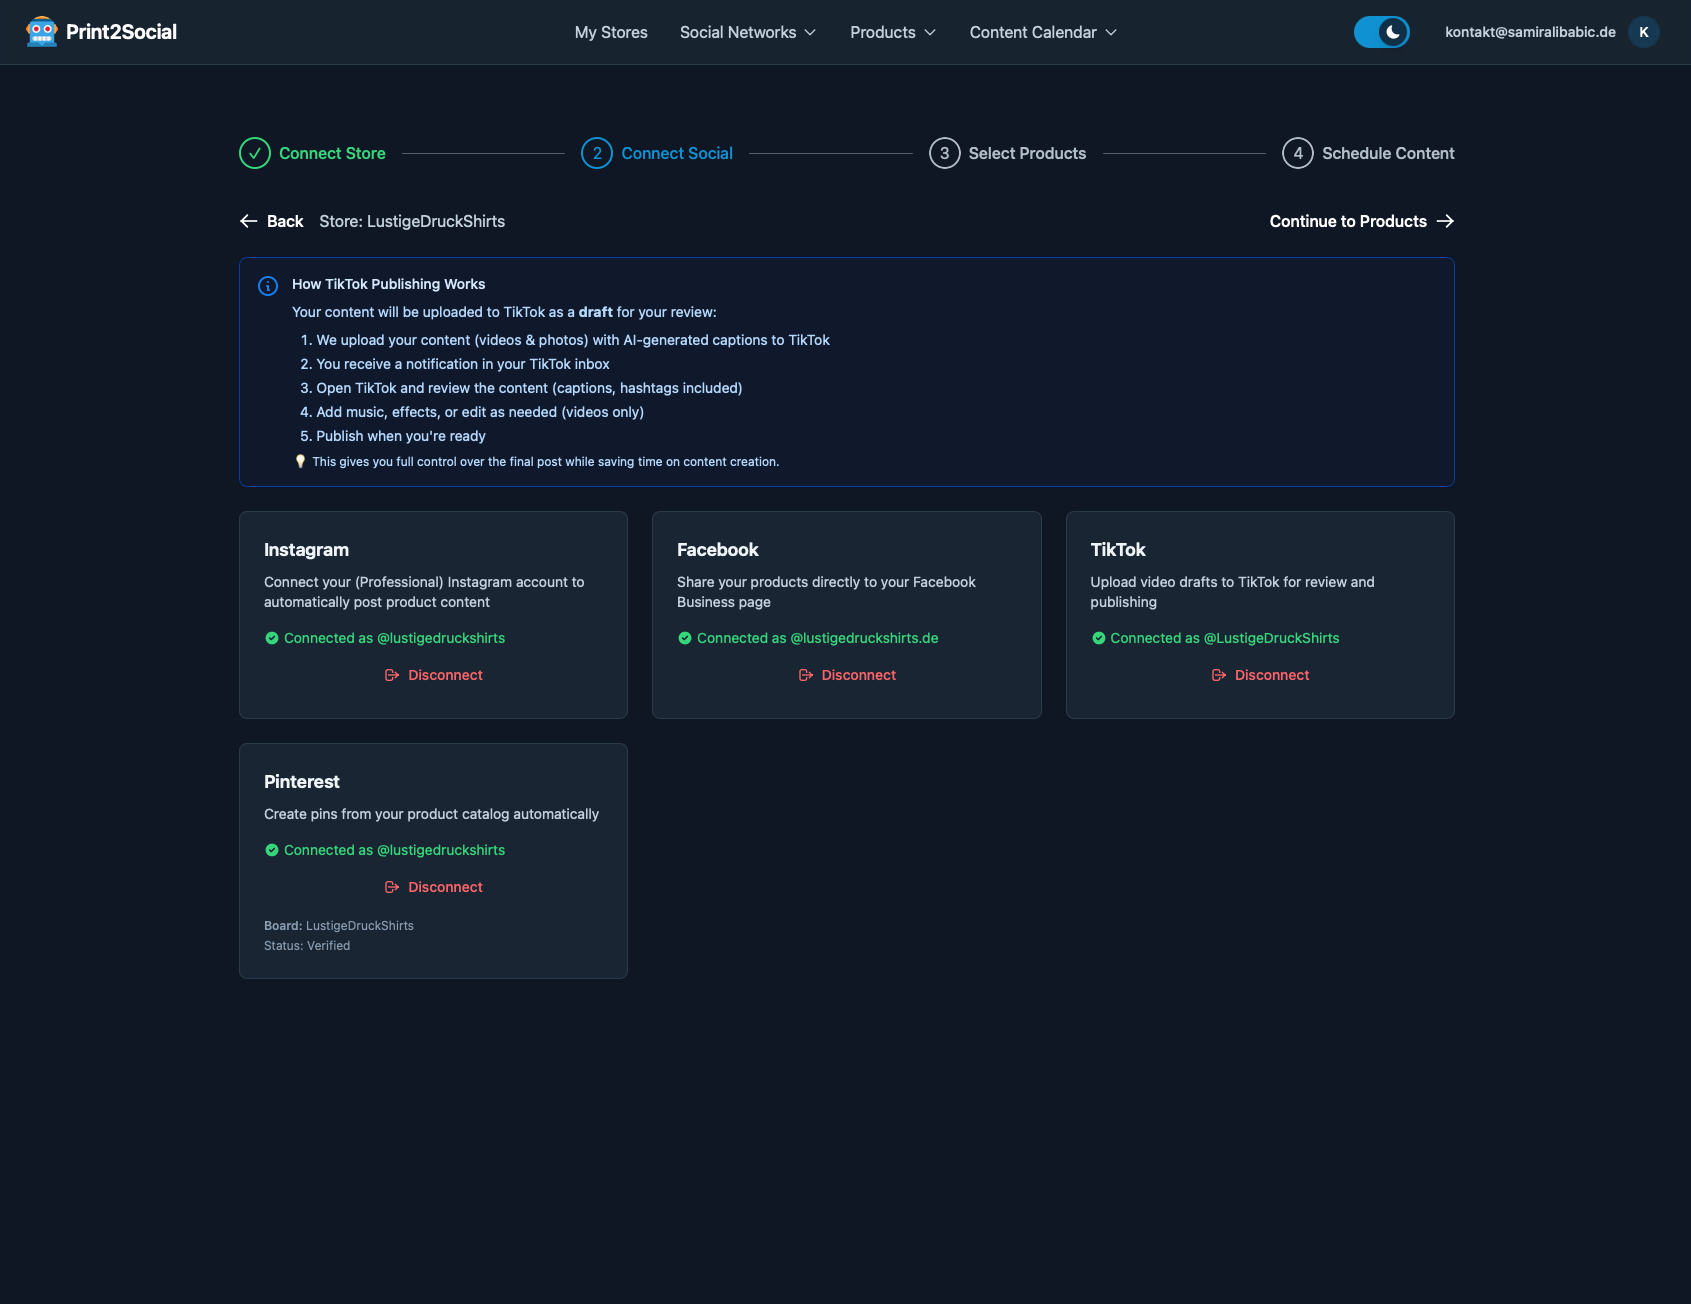1691x1304 pixels.
Task: Click the TikTok card heading
Action: pyautogui.click(x=1118, y=550)
